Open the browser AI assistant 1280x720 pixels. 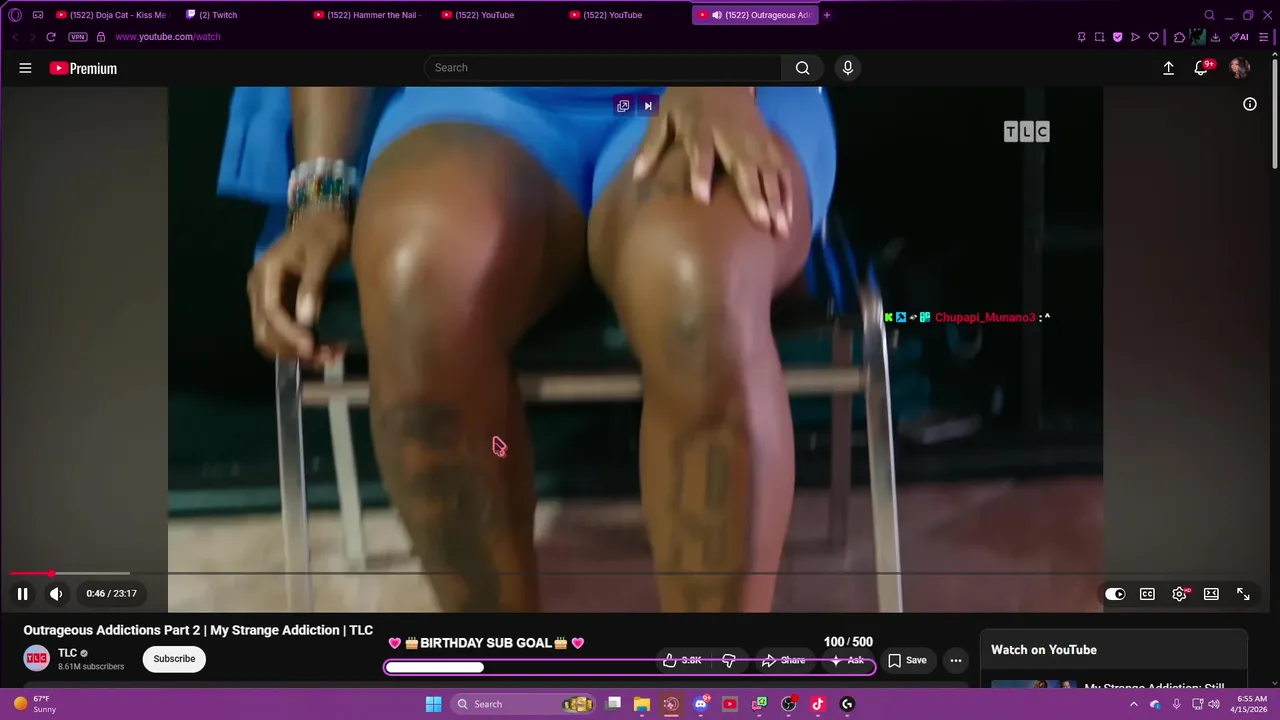pyautogui.click(x=1239, y=37)
